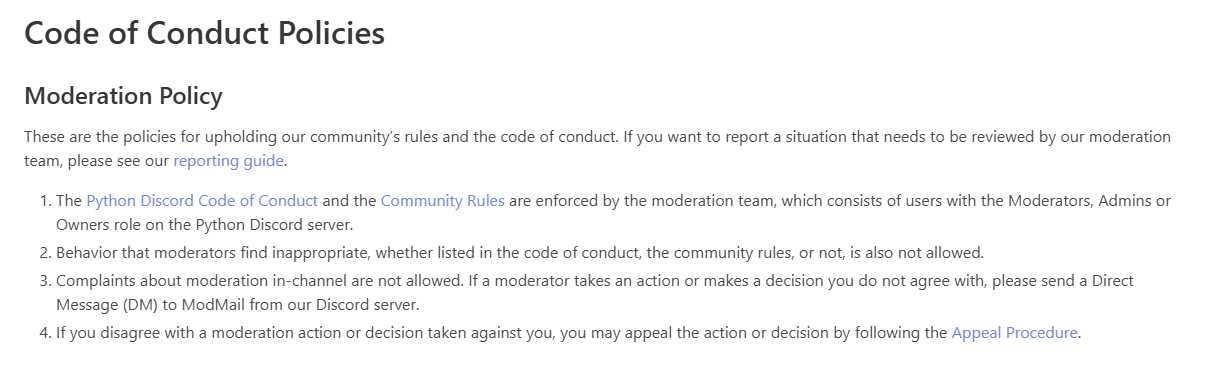Visit the Appeal Procedure link
The width and height of the screenshot is (1213, 365).
point(1015,332)
